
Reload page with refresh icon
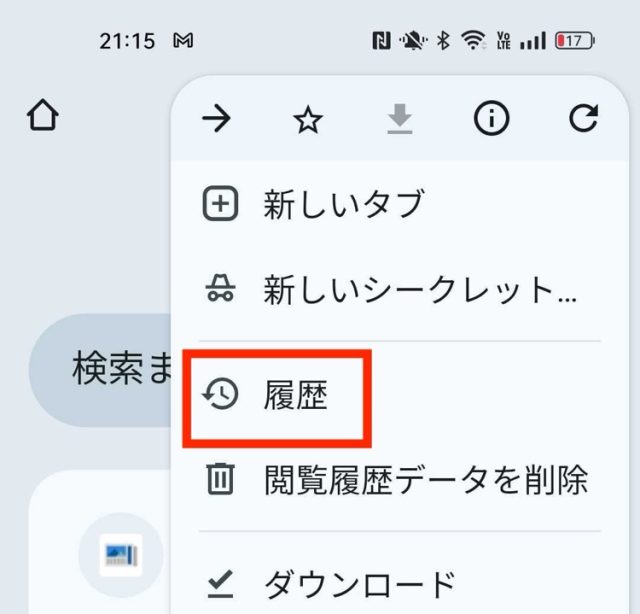(x=584, y=118)
